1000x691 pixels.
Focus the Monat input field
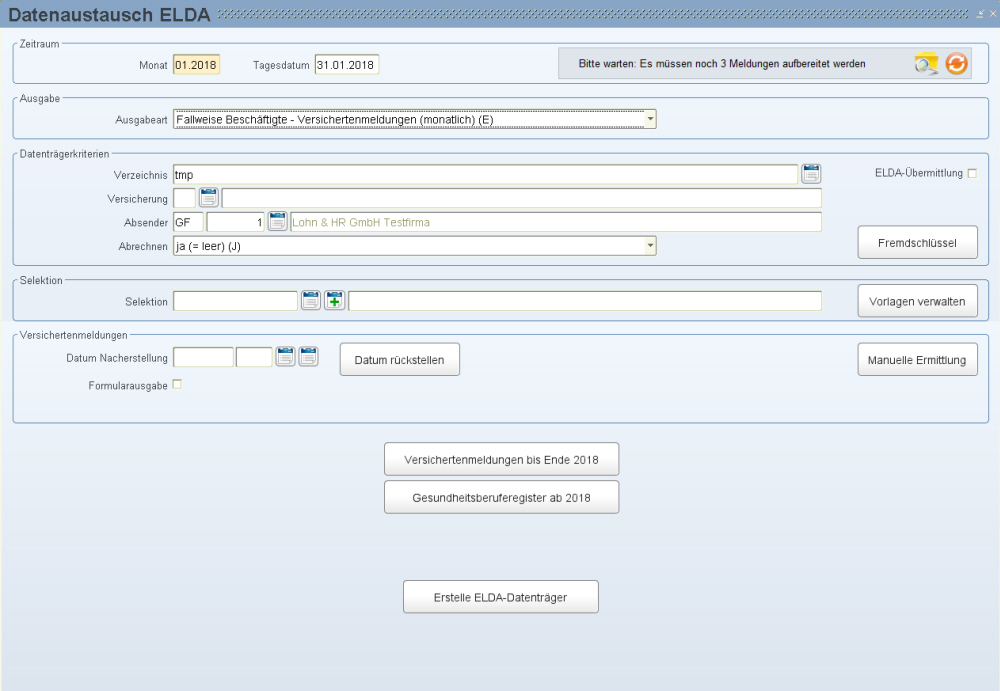point(196,64)
